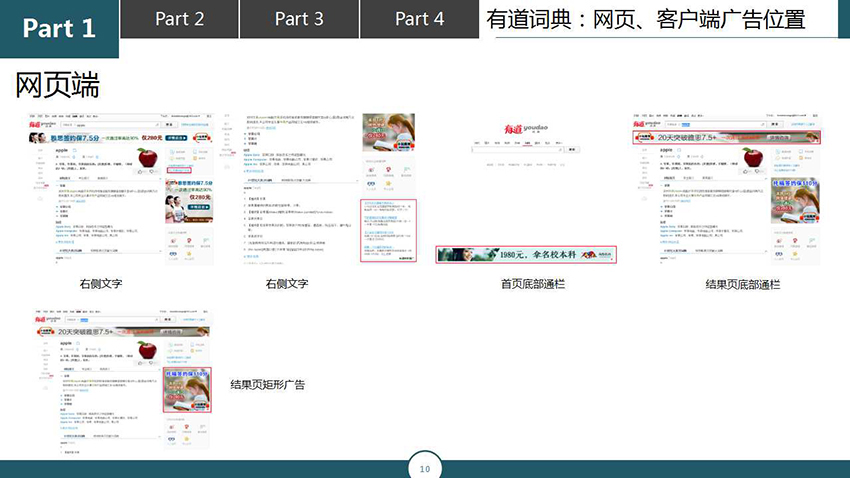The image size is (850, 478).
Task: Click the 首页底部通栏 caption
Action: (532, 284)
